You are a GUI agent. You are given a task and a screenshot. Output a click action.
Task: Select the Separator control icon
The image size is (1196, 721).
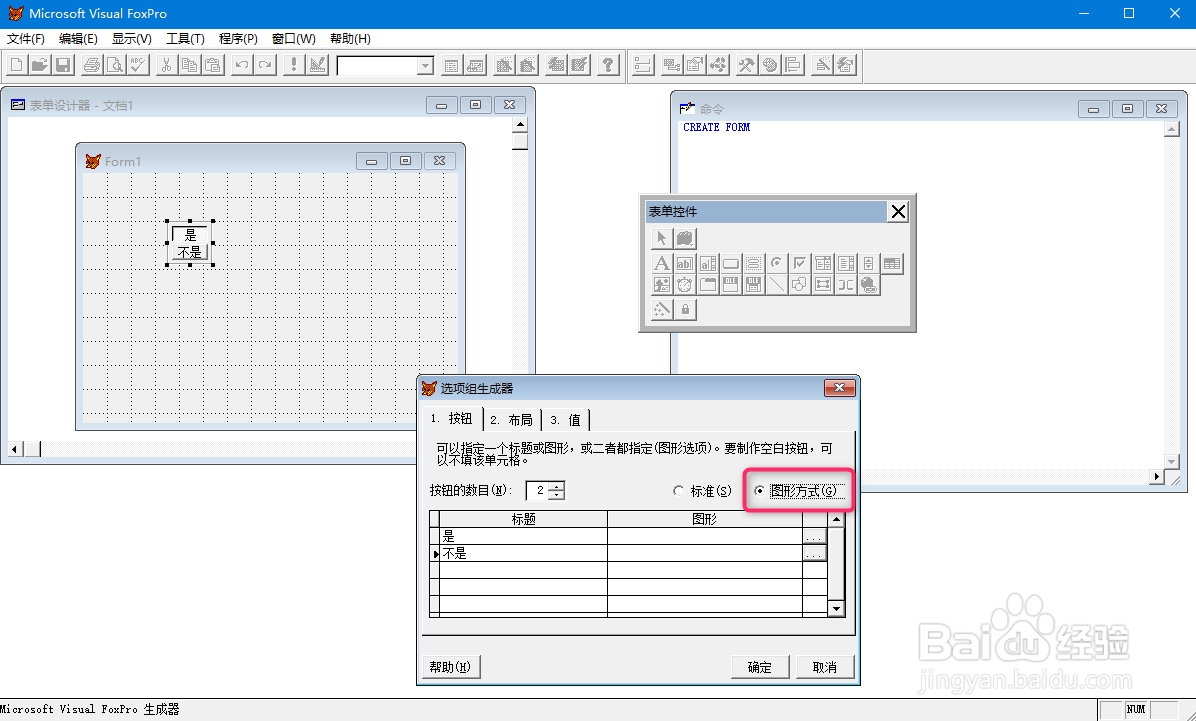845,285
